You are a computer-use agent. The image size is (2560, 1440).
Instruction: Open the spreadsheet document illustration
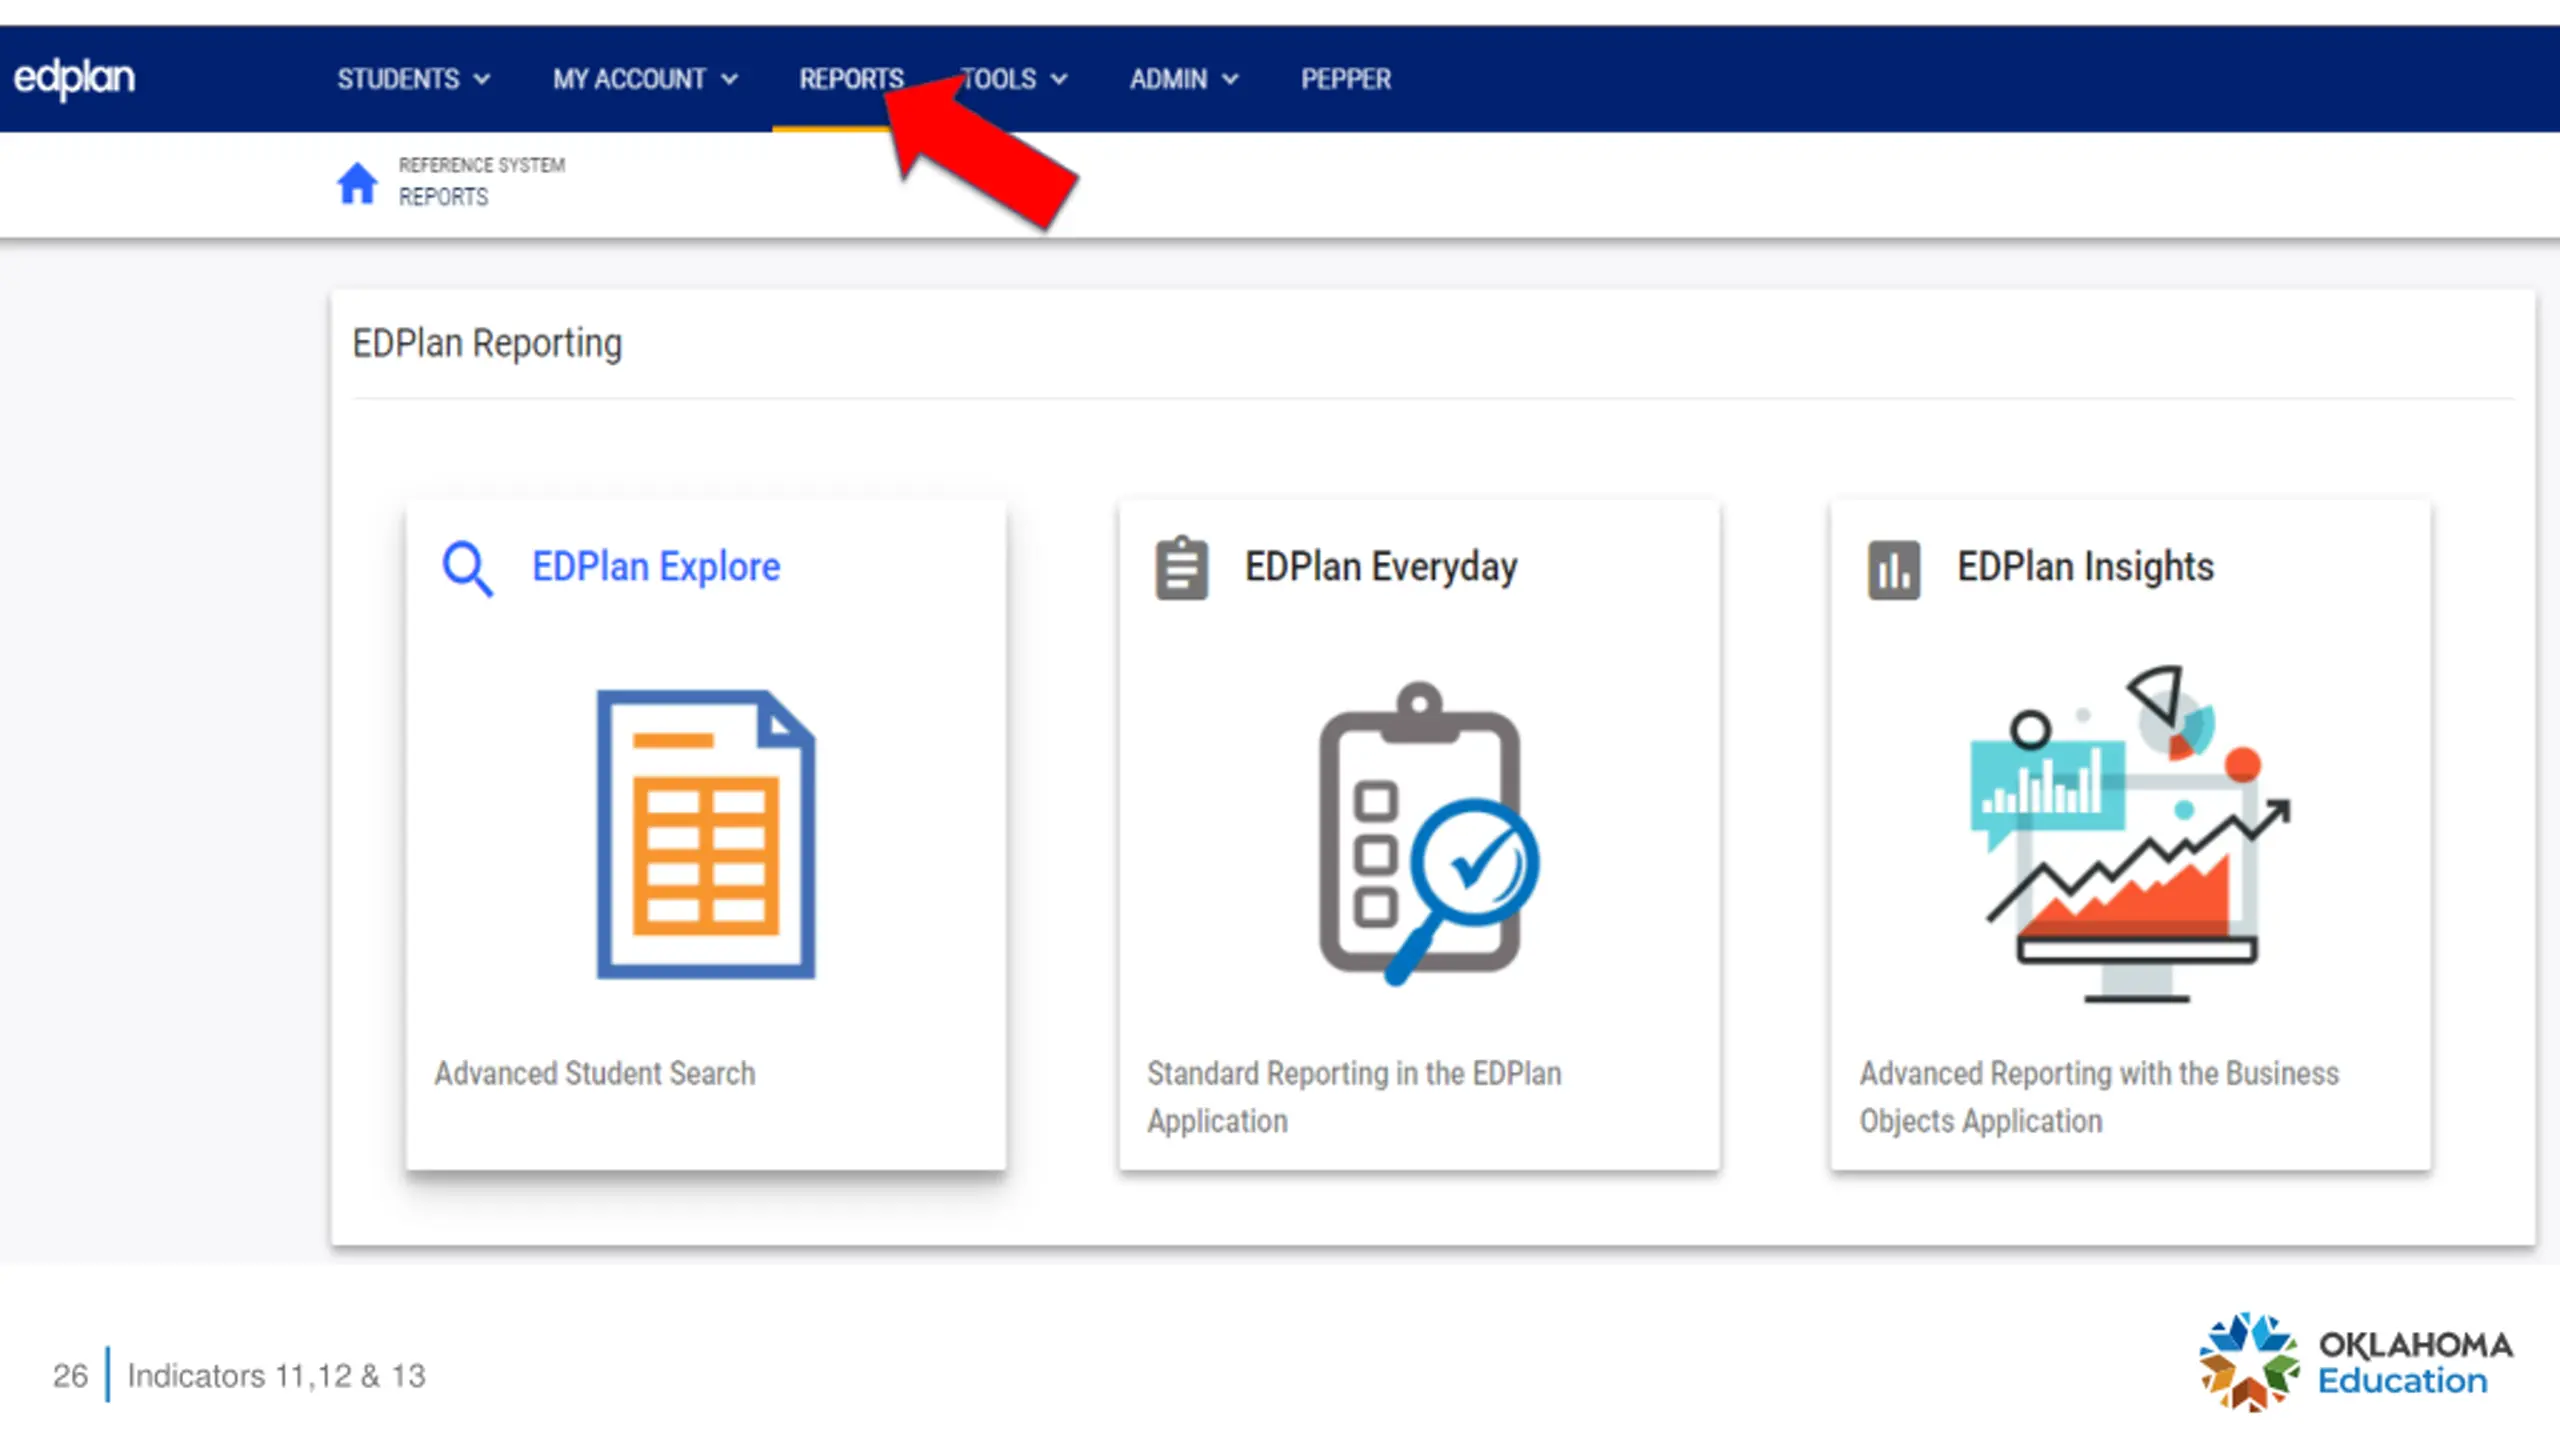click(706, 834)
